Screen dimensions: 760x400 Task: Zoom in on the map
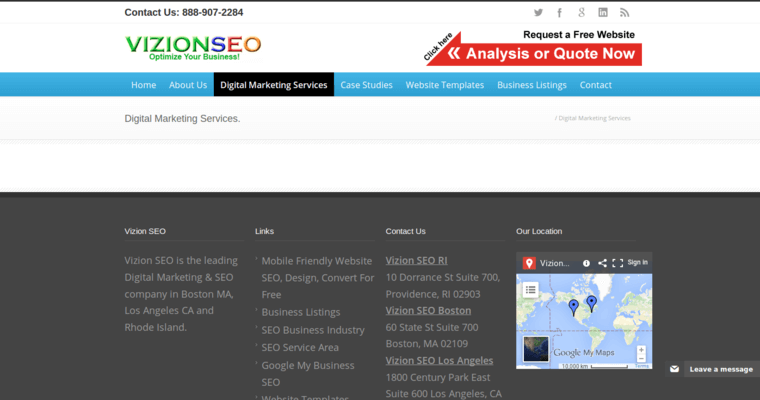[641, 350]
